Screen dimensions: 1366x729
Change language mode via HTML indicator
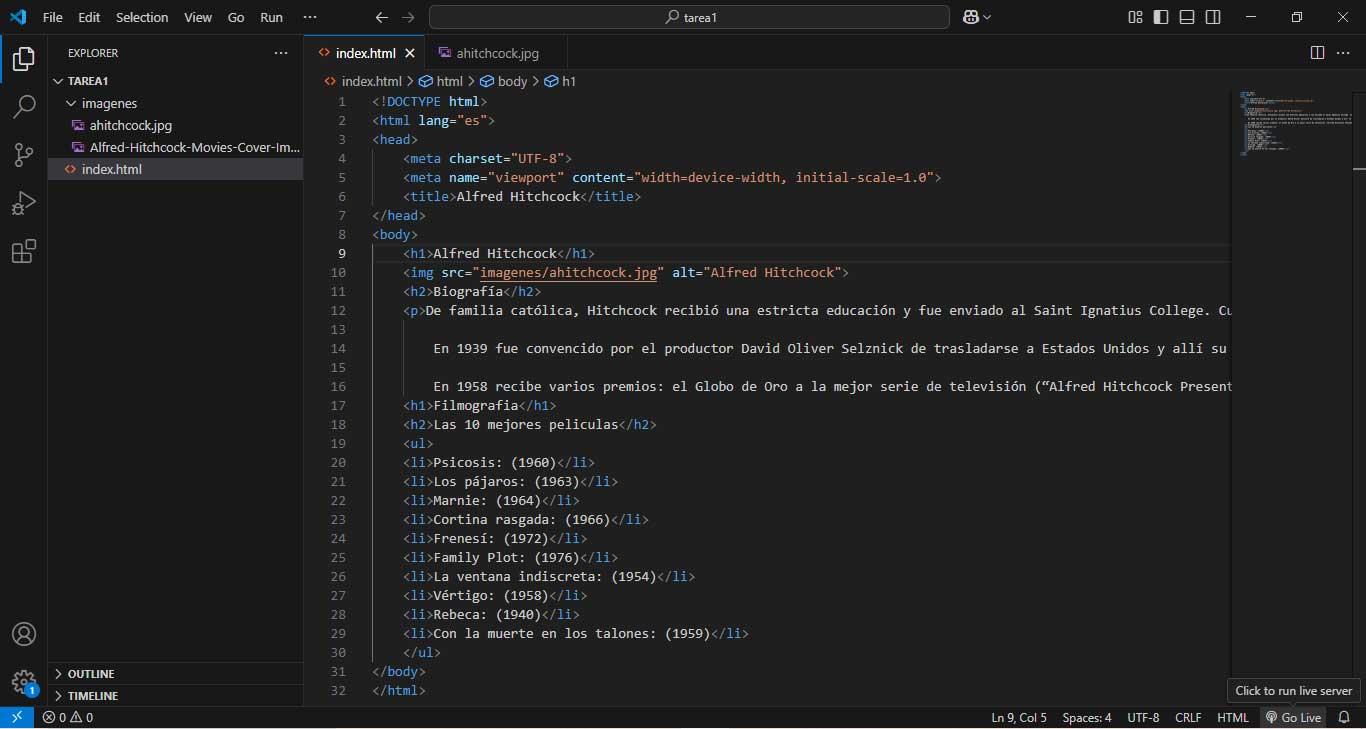click(1233, 717)
